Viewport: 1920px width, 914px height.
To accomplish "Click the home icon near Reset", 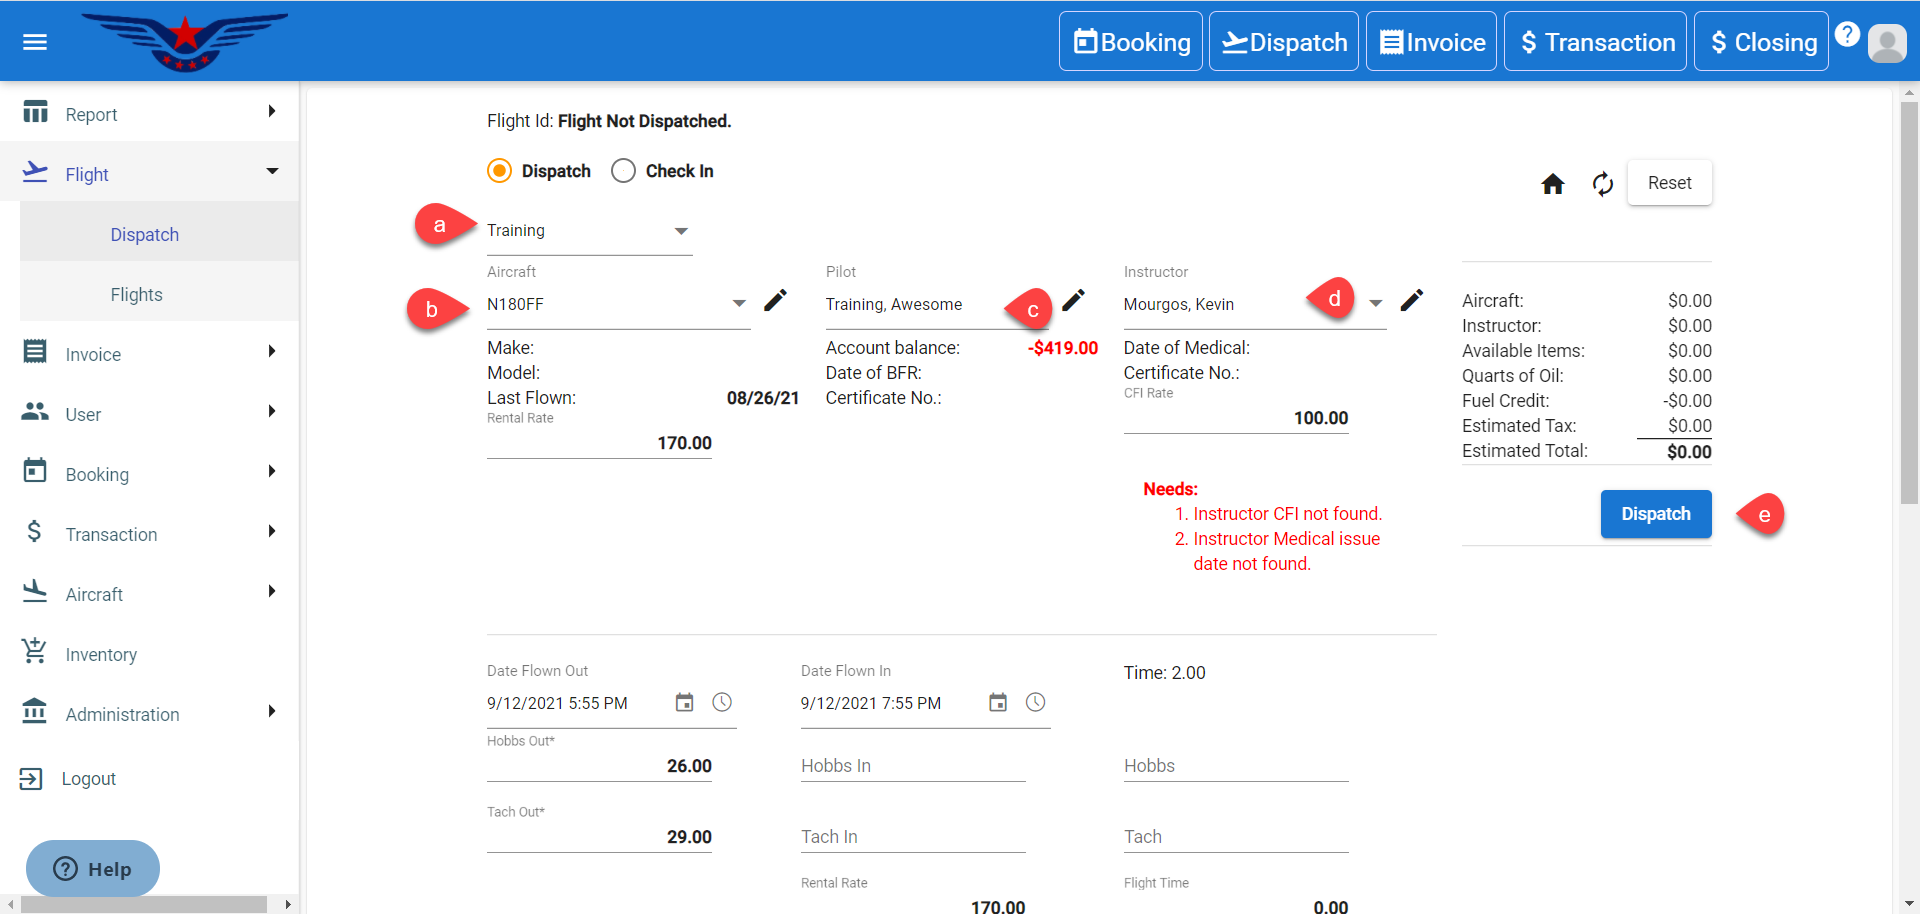I will pos(1552,184).
